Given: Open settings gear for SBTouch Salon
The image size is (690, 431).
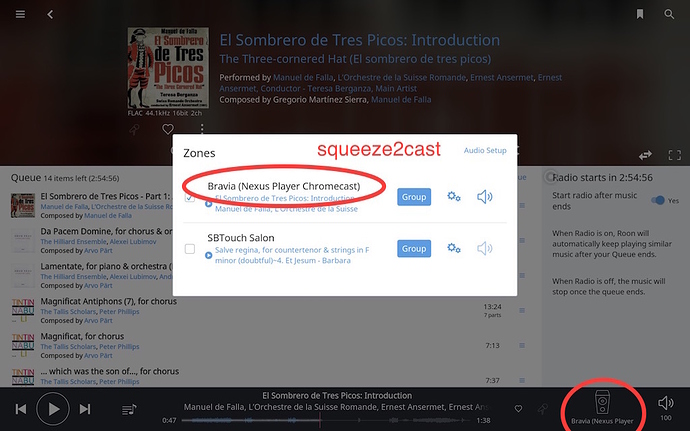Looking at the screenshot, I should (454, 248).
